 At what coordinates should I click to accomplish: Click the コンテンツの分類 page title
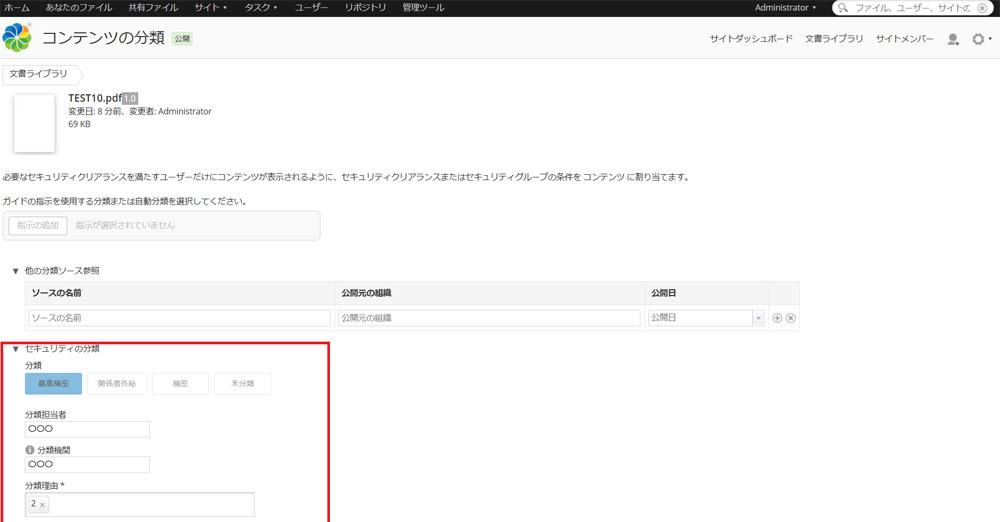click(x=103, y=38)
